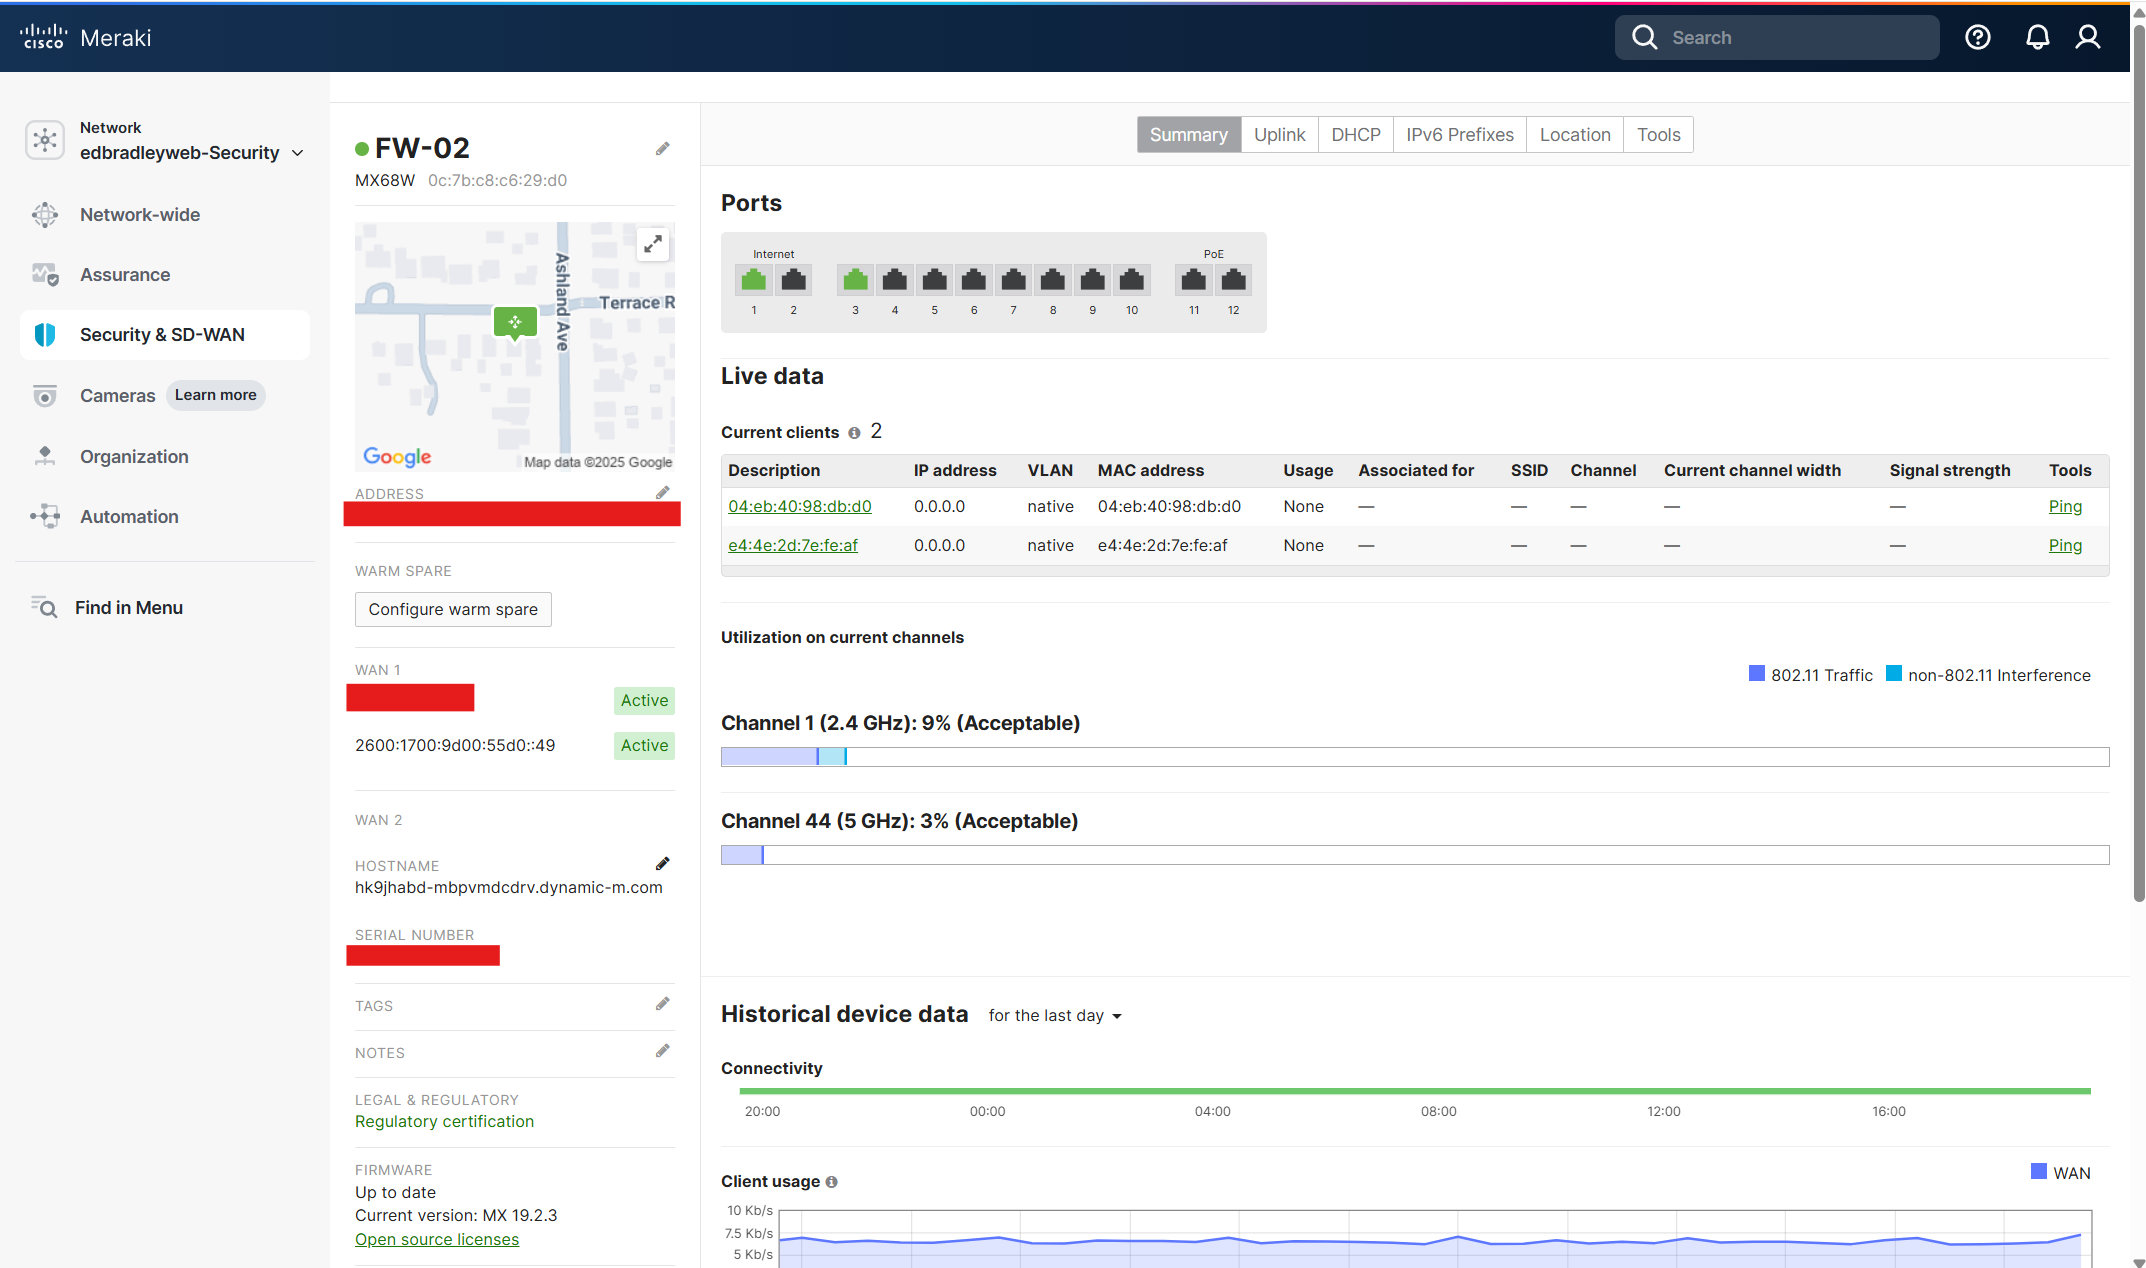This screenshot has height=1268, width=2146.
Task: Ping client 04:eb:40:98:db:d0
Action: (x=2064, y=507)
